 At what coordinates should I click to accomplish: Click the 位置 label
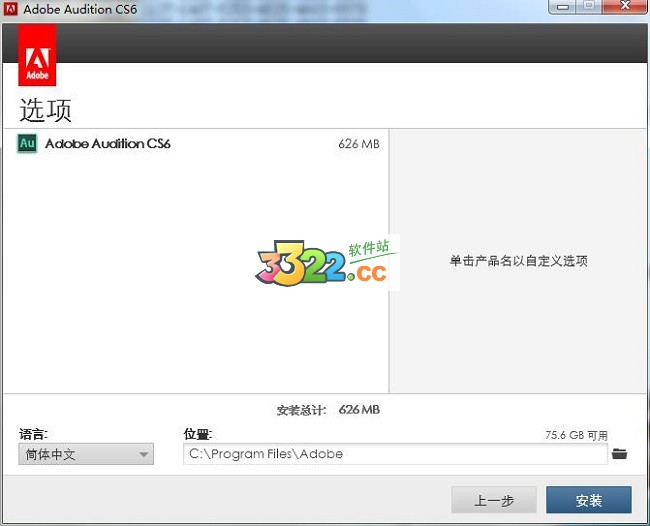coord(198,434)
